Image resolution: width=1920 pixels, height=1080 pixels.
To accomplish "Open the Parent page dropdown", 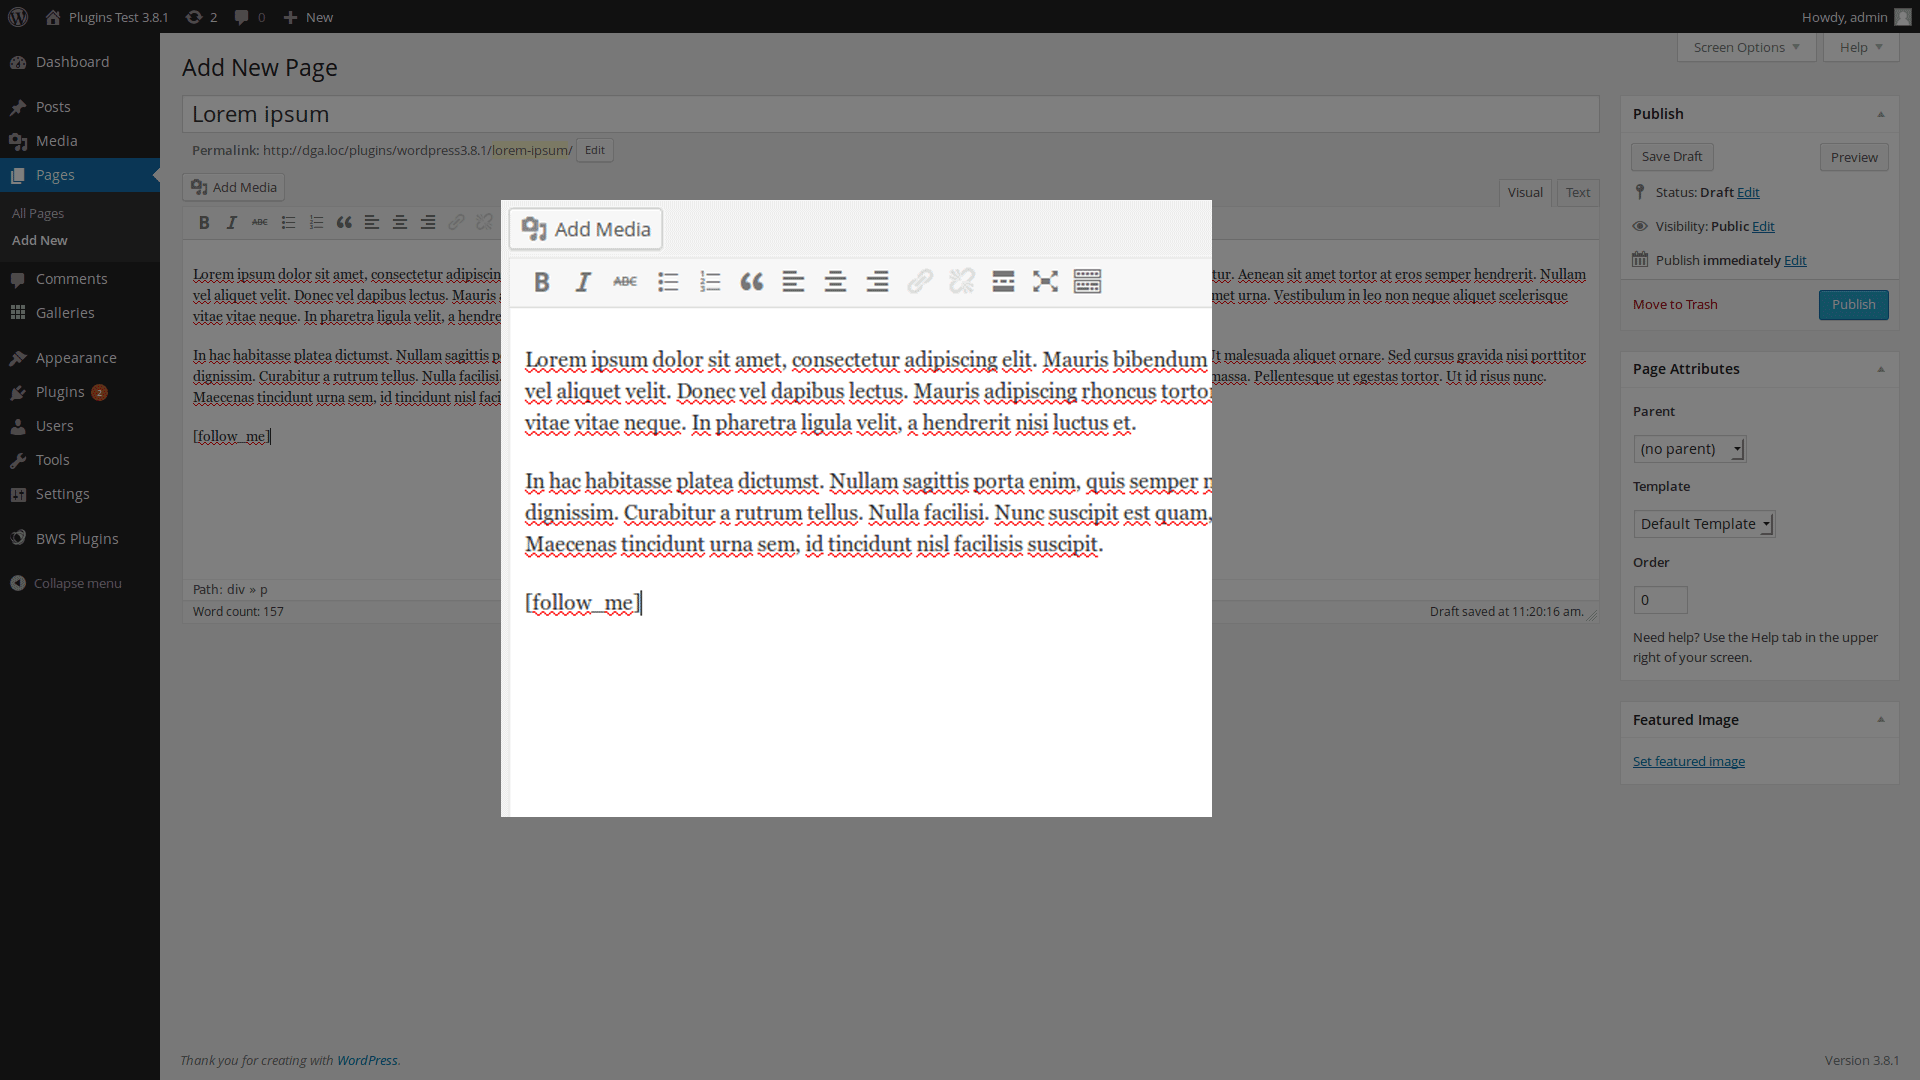I will 1689,449.
